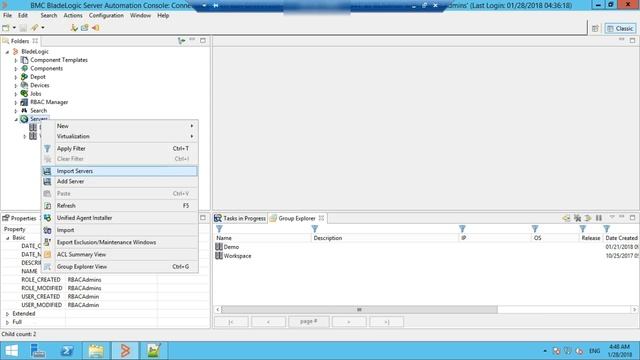
Task: Click the Depot folder icon in tree
Action: 24,77
